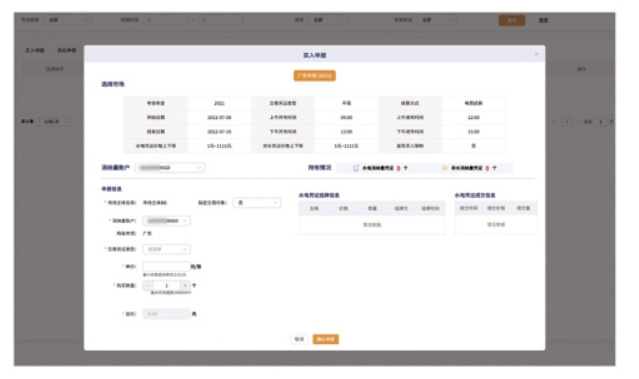Increase purchase quantity with plus button
Image resolution: width=639 pixels, height=379 pixels.
point(185,286)
